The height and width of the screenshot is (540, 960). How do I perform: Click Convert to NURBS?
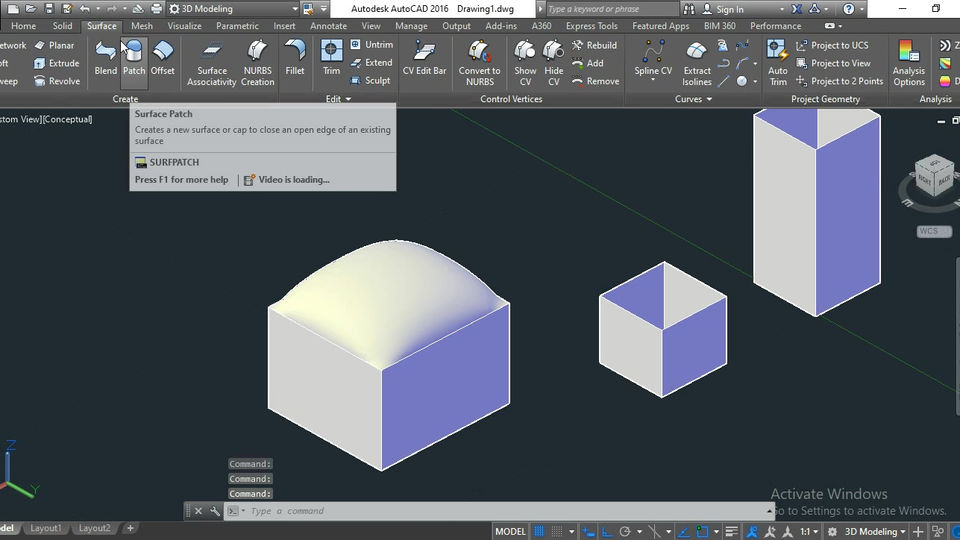479,63
